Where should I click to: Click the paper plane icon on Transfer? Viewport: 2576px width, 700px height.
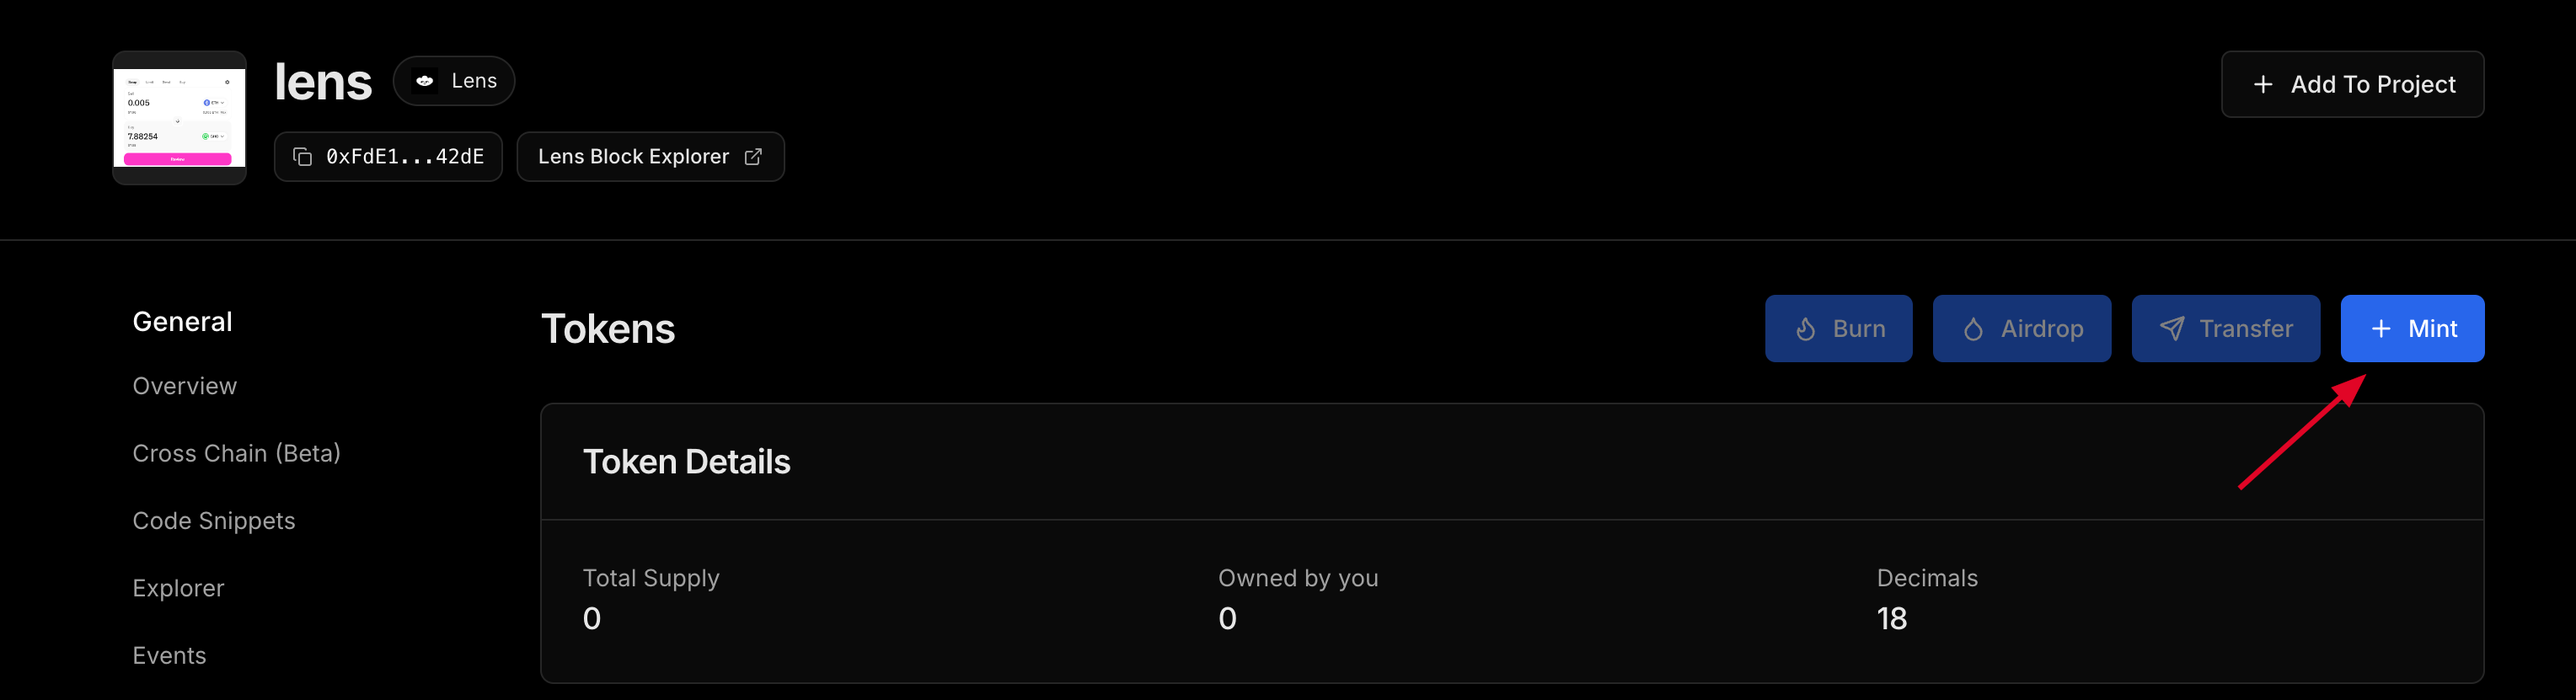click(2171, 329)
